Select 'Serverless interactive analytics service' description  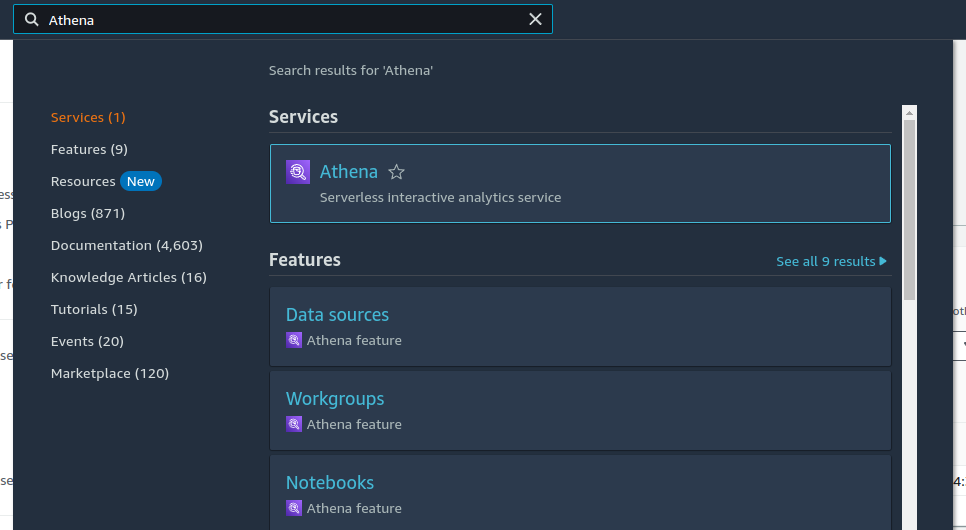click(x=440, y=198)
